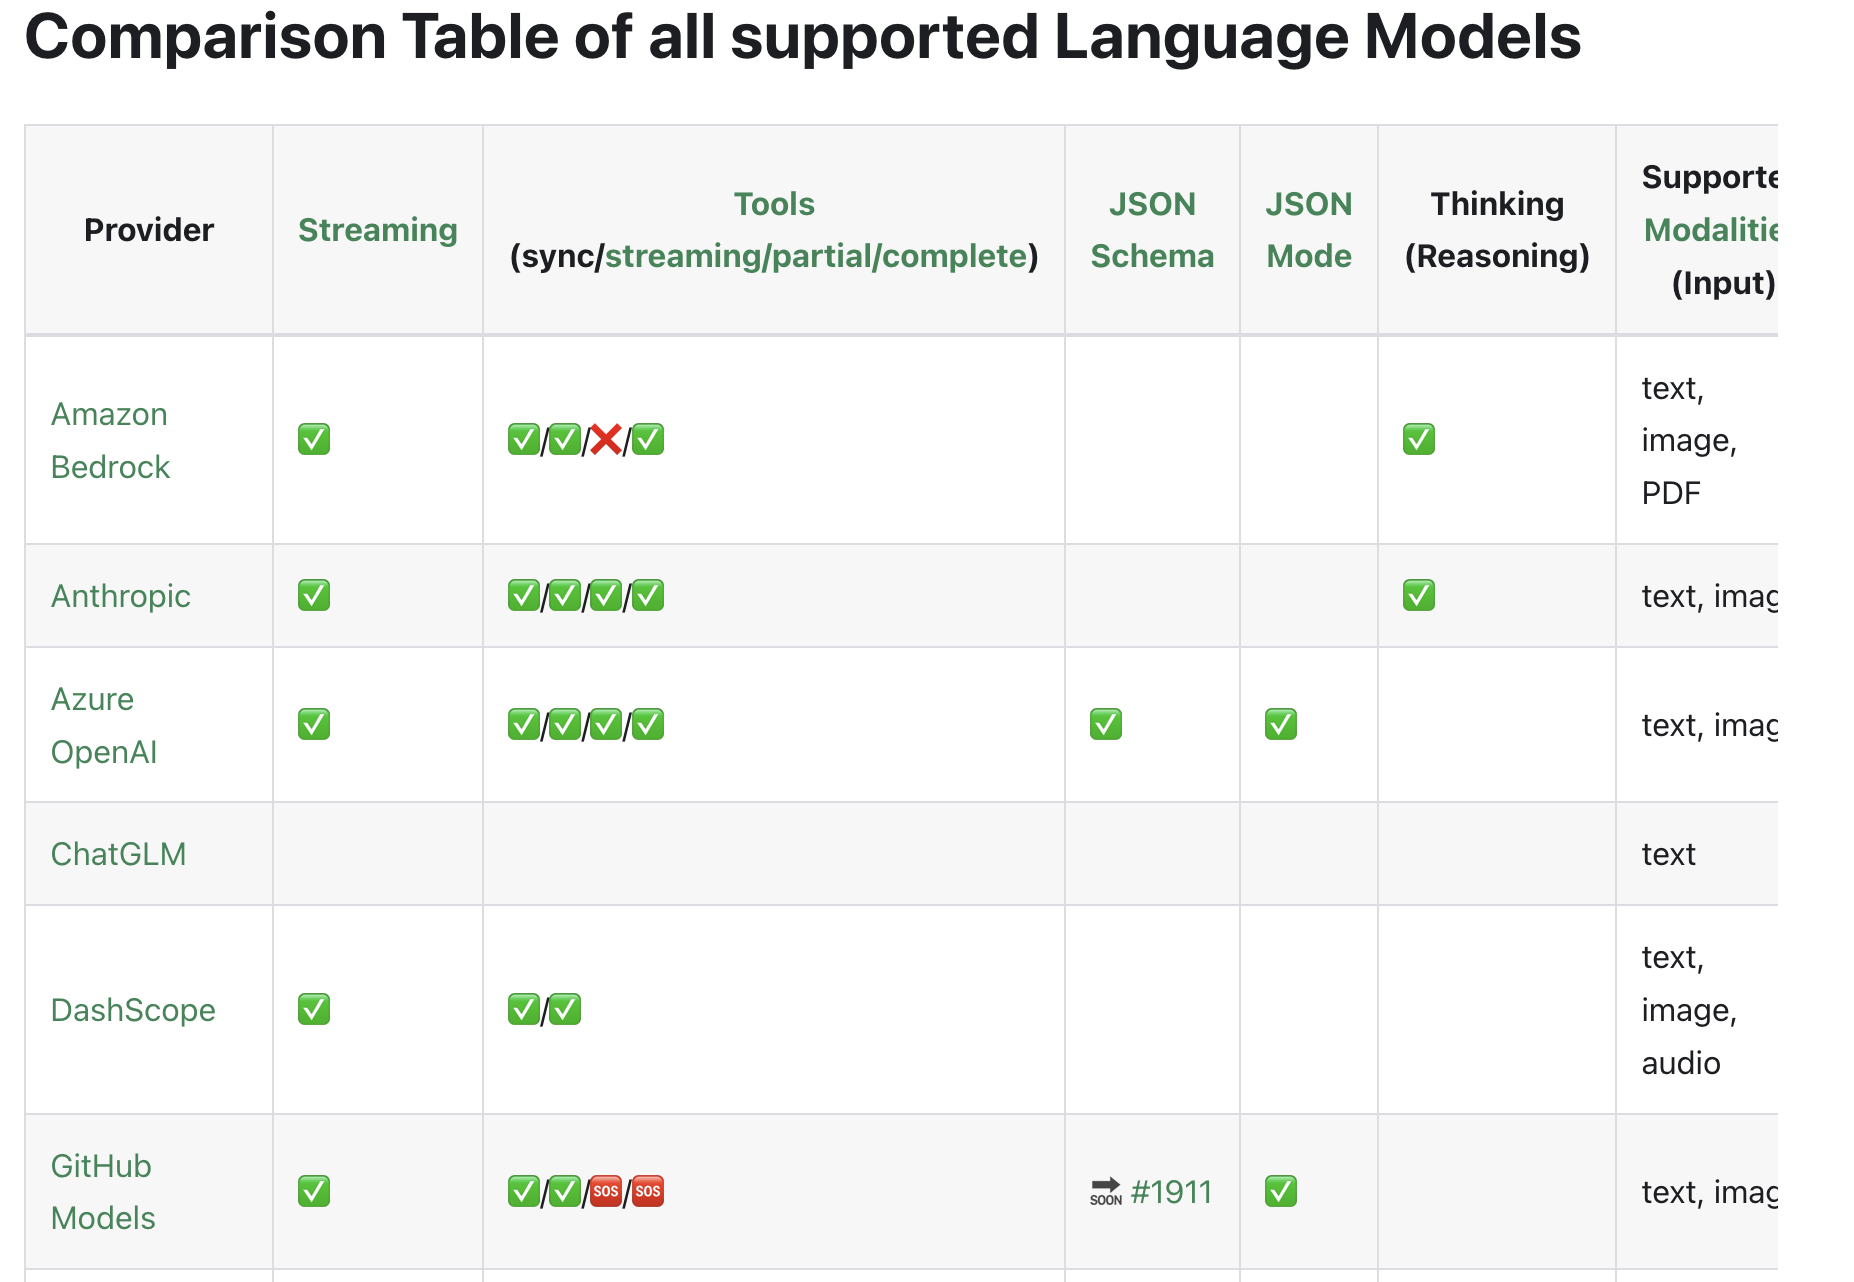Click the ChatGLM provider link
The width and height of the screenshot is (1854, 1282).
pyautogui.click(x=118, y=854)
